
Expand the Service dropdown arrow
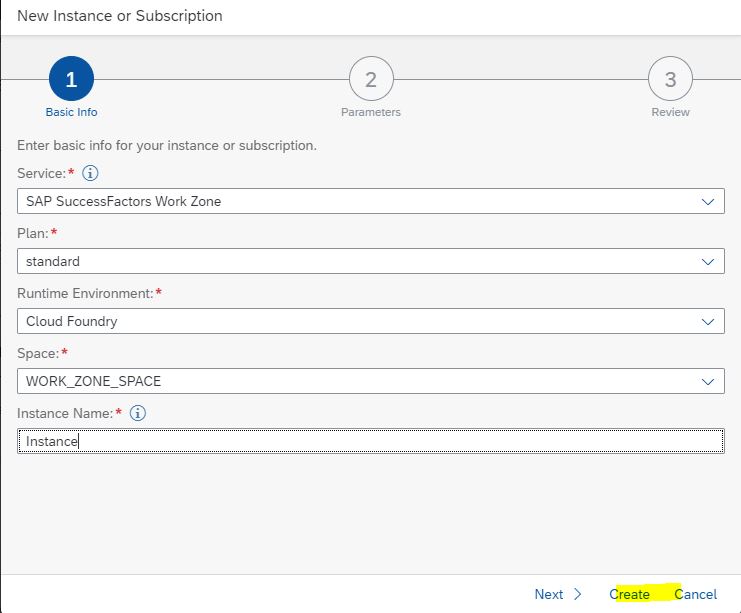(707, 202)
